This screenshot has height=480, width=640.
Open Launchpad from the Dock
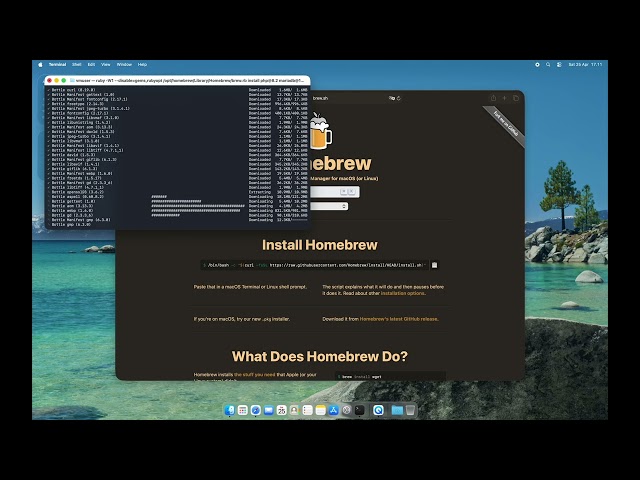(242, 410)
